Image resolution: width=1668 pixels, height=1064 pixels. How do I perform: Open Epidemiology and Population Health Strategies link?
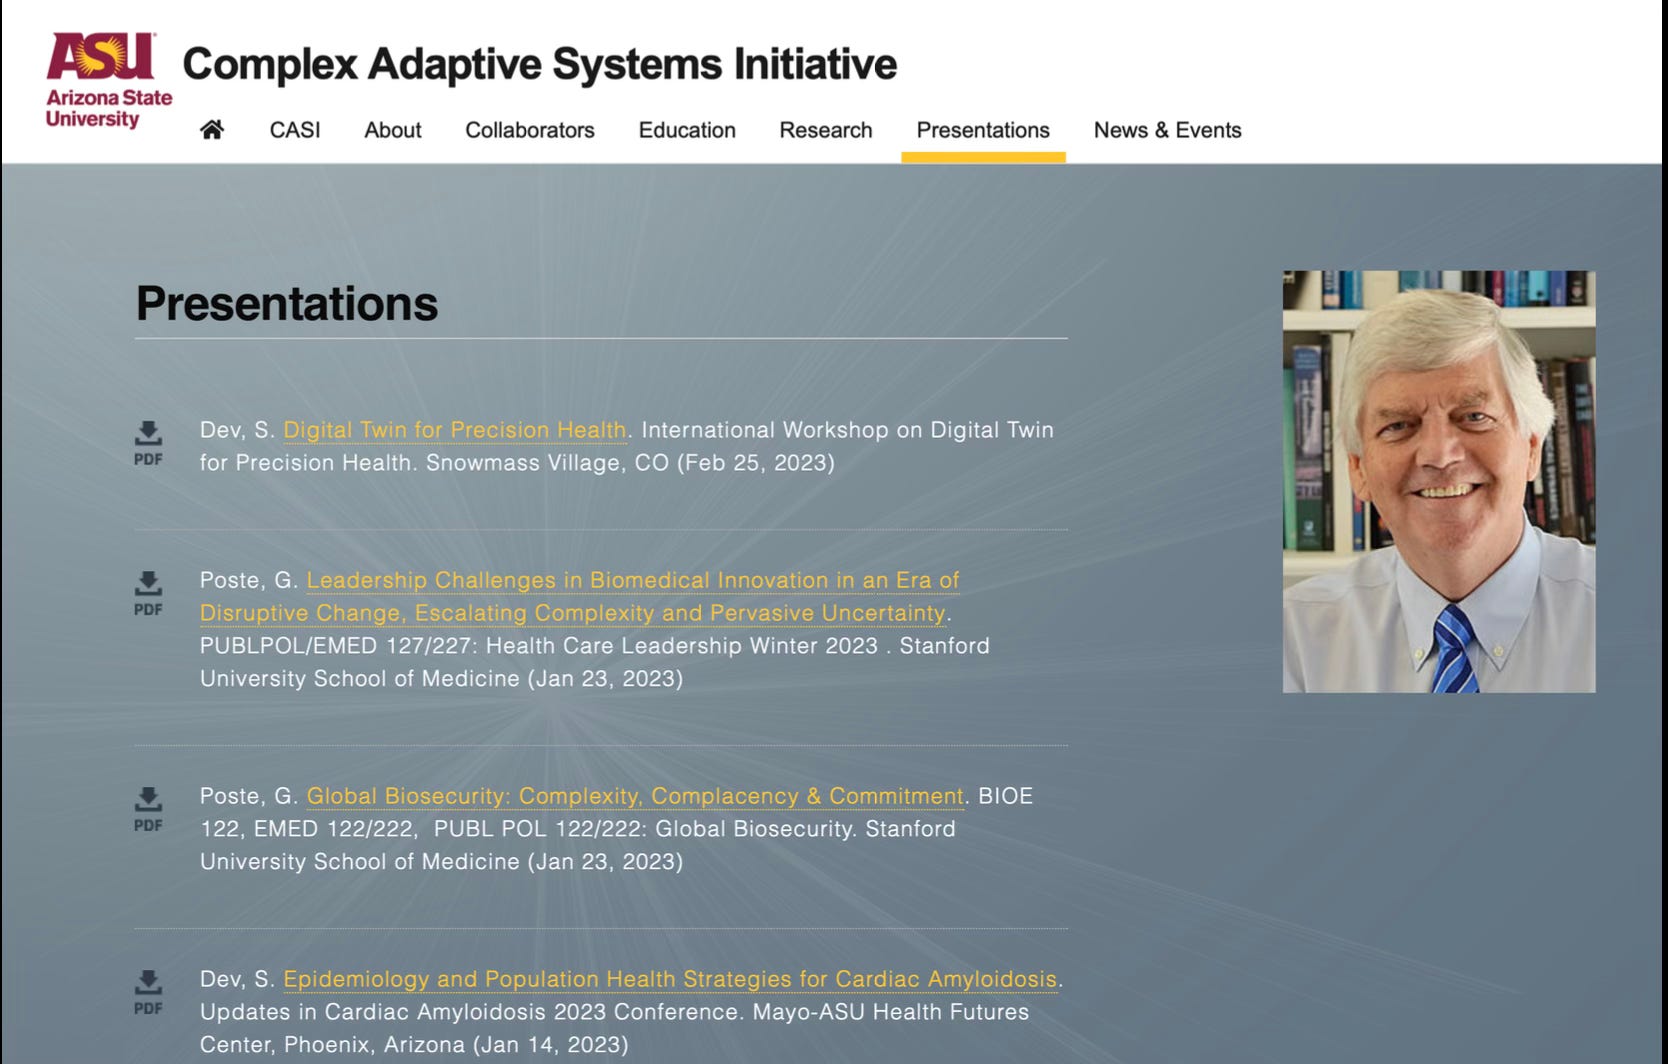670,979
